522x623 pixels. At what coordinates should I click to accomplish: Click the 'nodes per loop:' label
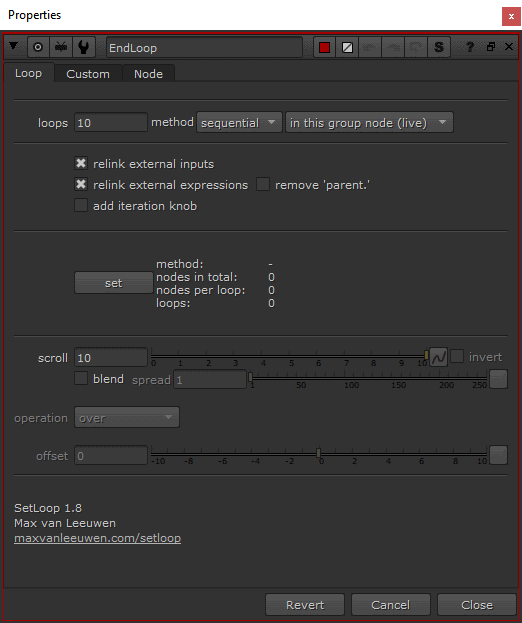click(201, 290)
